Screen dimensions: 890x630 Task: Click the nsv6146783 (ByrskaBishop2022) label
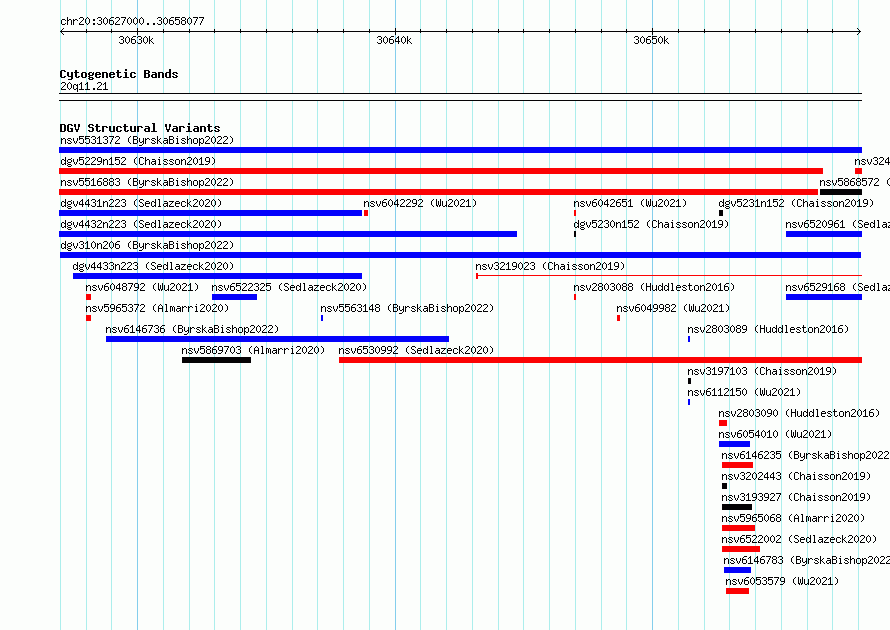click(x=807, y=560)
